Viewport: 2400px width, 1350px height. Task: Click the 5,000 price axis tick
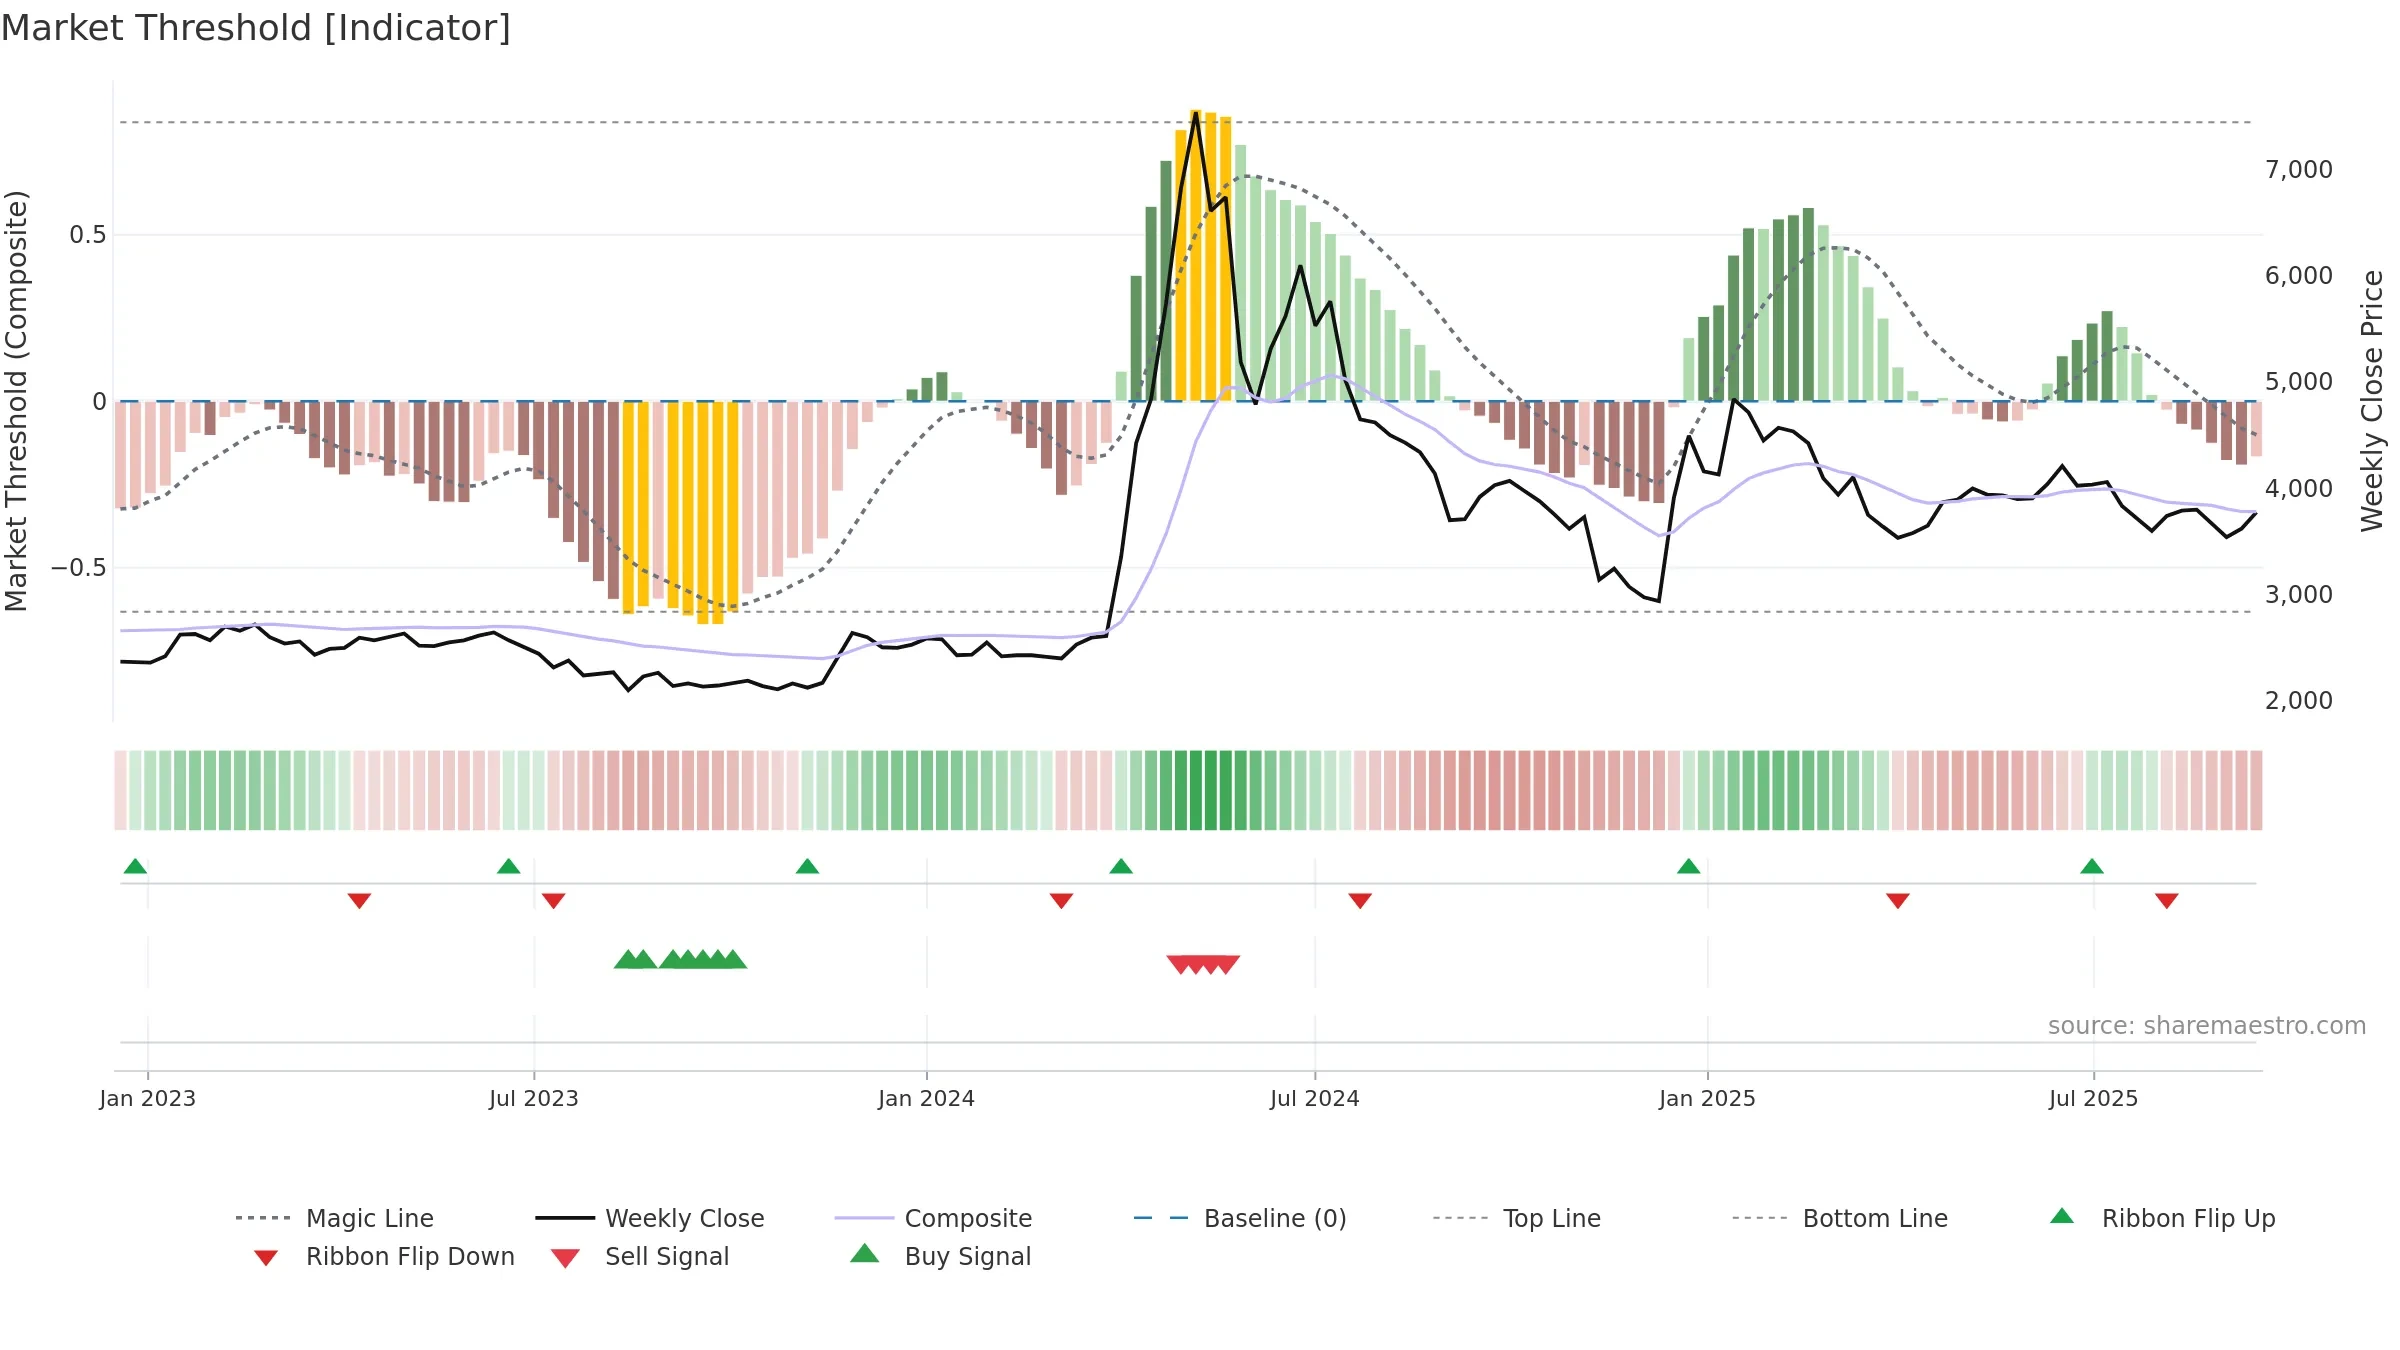coord(2299,381)
